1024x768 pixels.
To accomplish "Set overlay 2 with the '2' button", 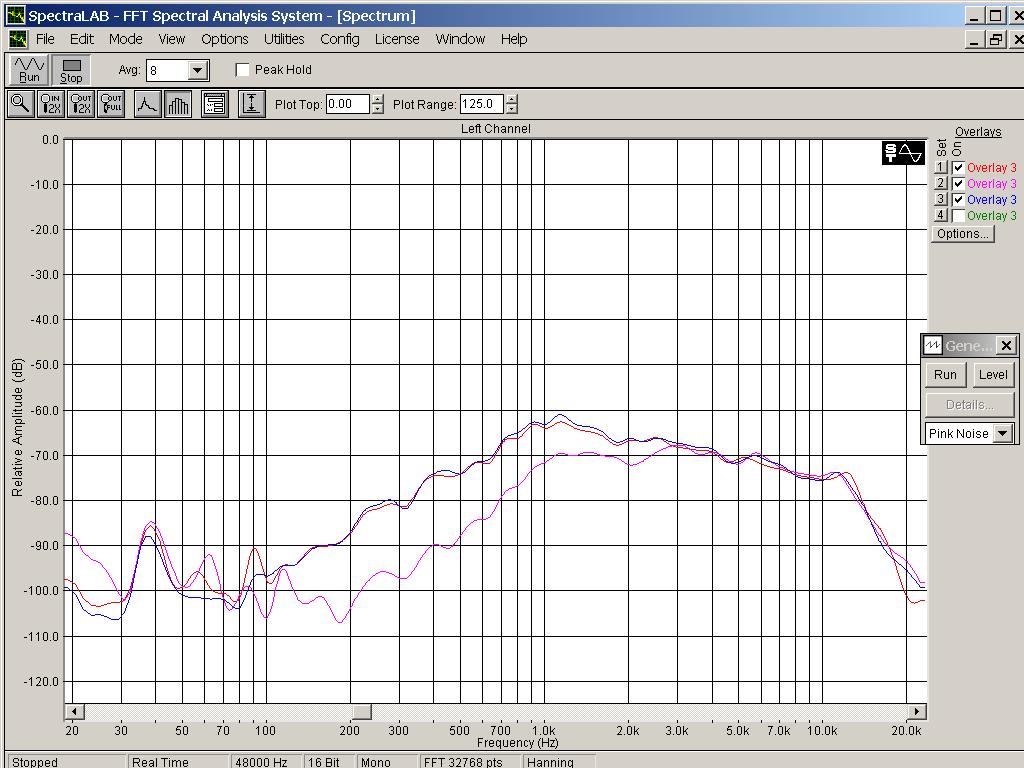I will [940, 184].
